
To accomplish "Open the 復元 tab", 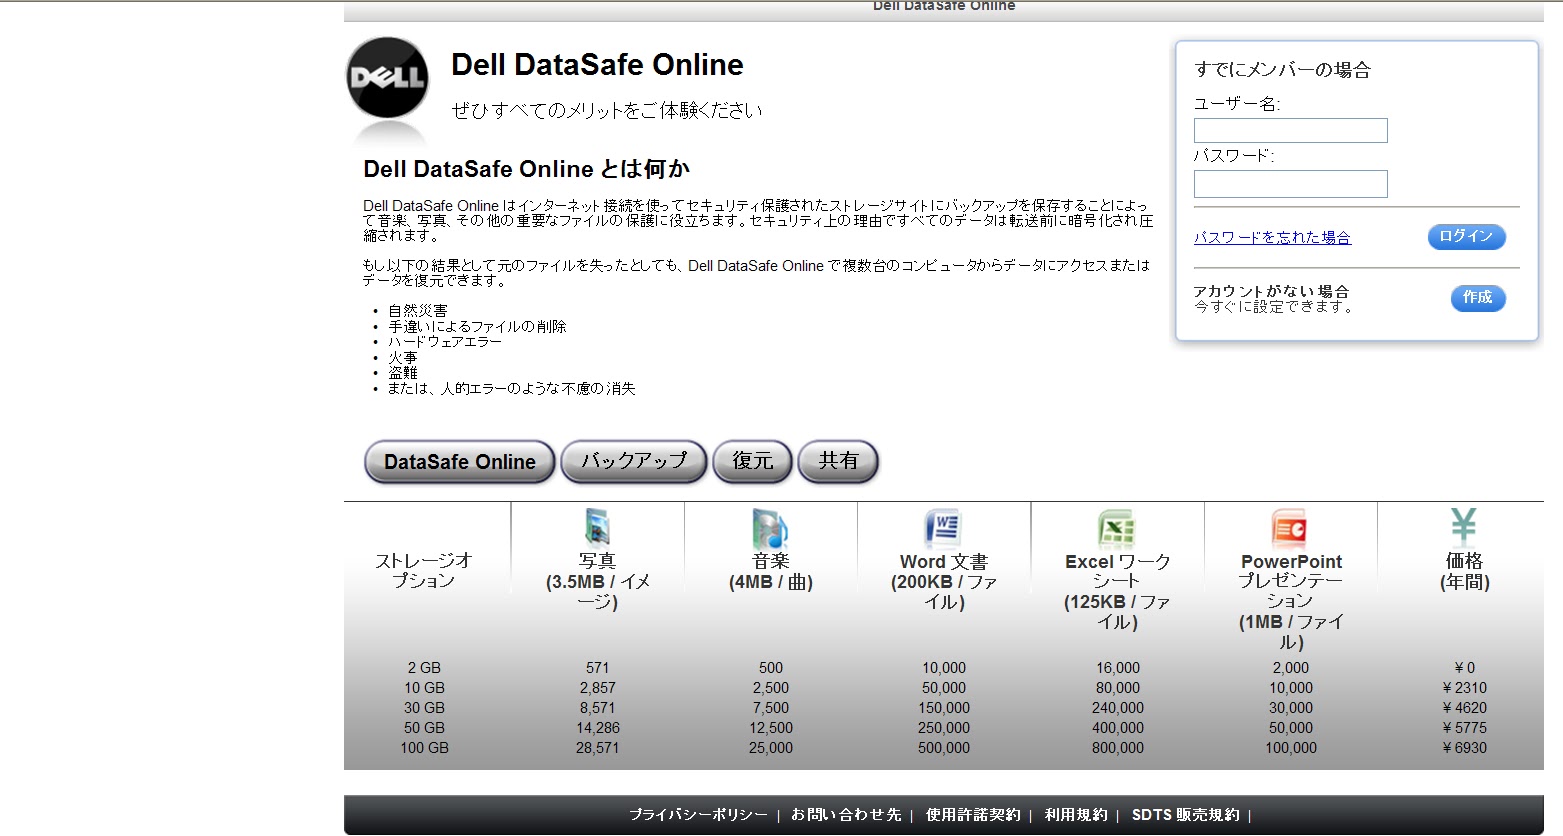I will [752, 462].
